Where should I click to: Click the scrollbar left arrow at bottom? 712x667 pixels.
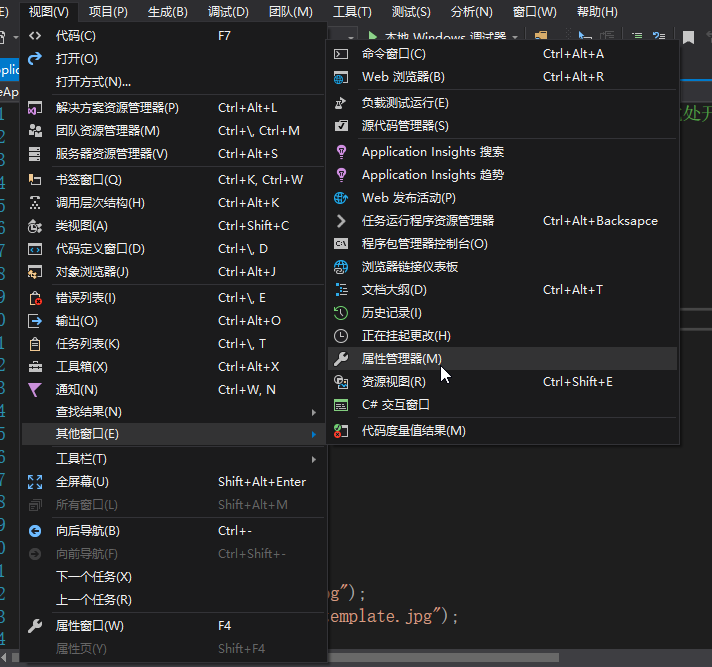click(x=4, y=657)
